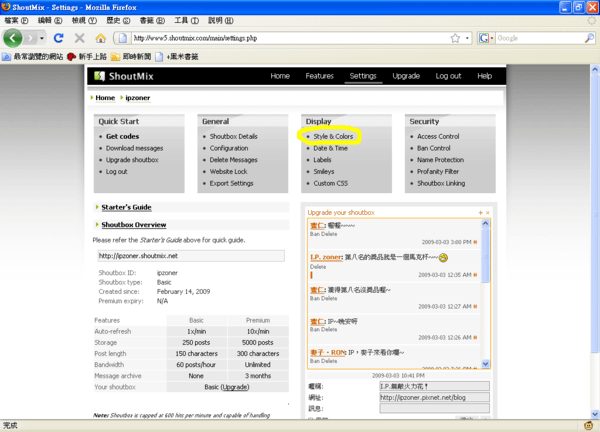The width and height of the screenshot is (600, 432).
Task: Reload the page with the refresh icon
Action: point(59,38)
